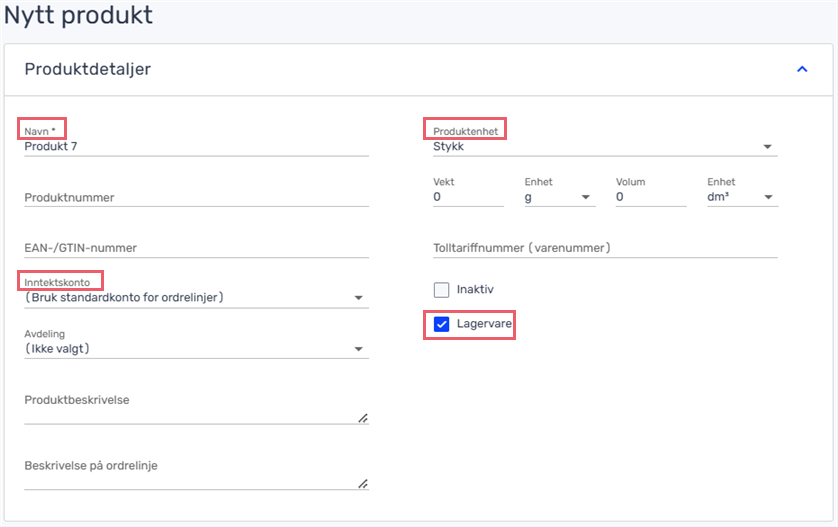Select the Stykk value in Produktenhet

448,146
